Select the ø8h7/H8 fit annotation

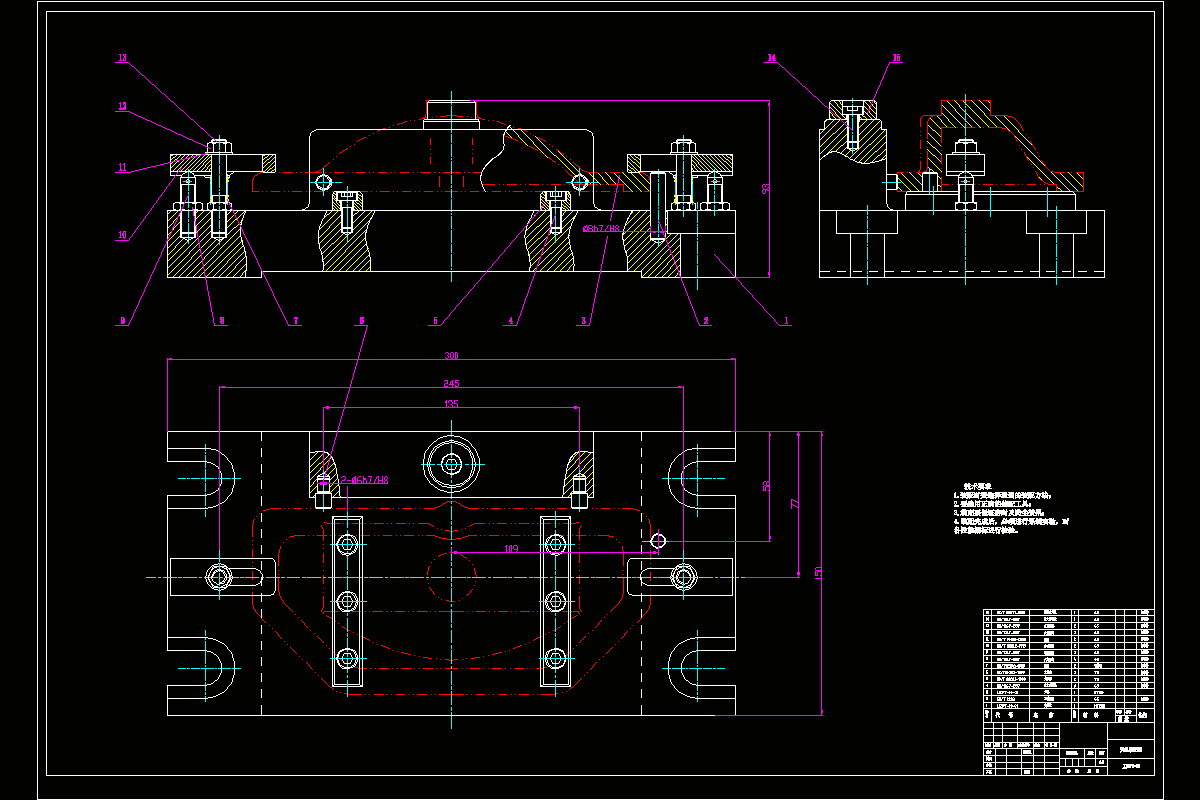pyautogui.click(x=602, y=229)
